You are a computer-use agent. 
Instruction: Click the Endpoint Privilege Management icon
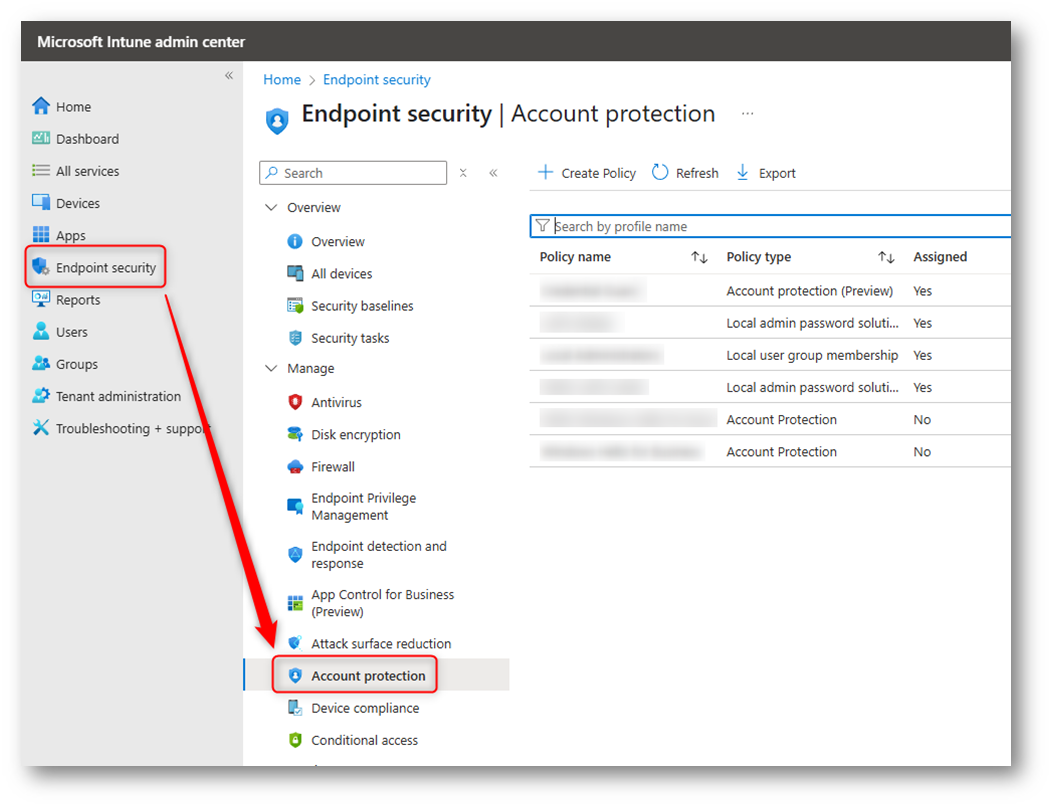point(295,506)
